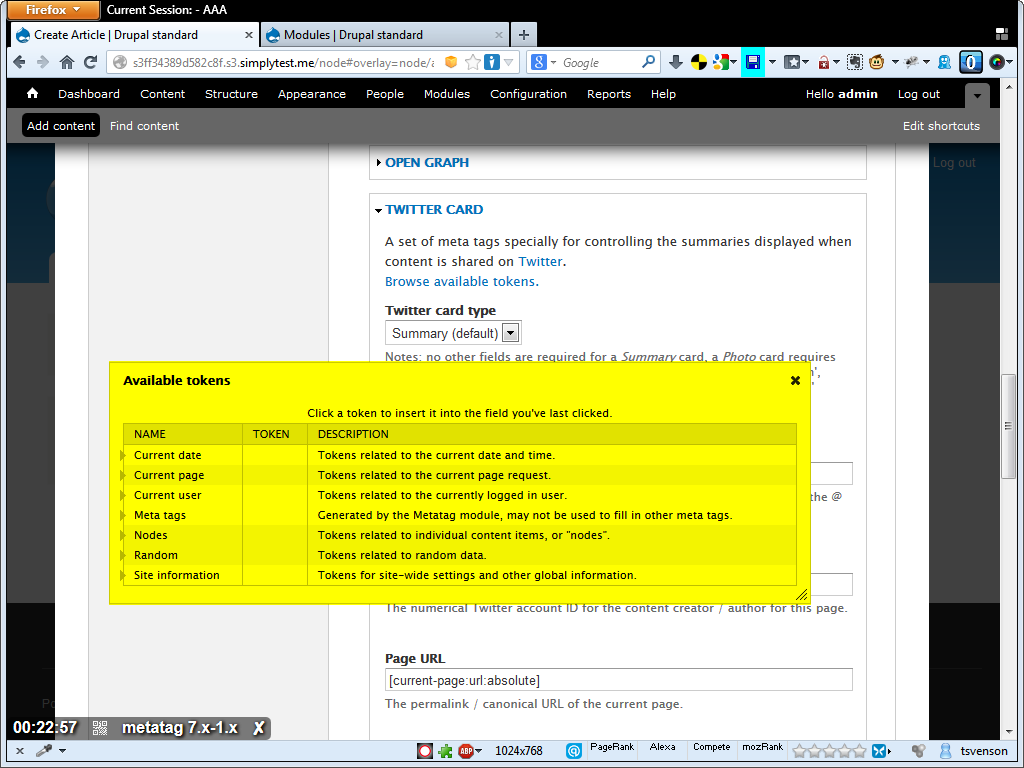Click the color picker eyedropper status icon
The width and height of the screenshot is (1024, 768).
[x=44, y=750]
